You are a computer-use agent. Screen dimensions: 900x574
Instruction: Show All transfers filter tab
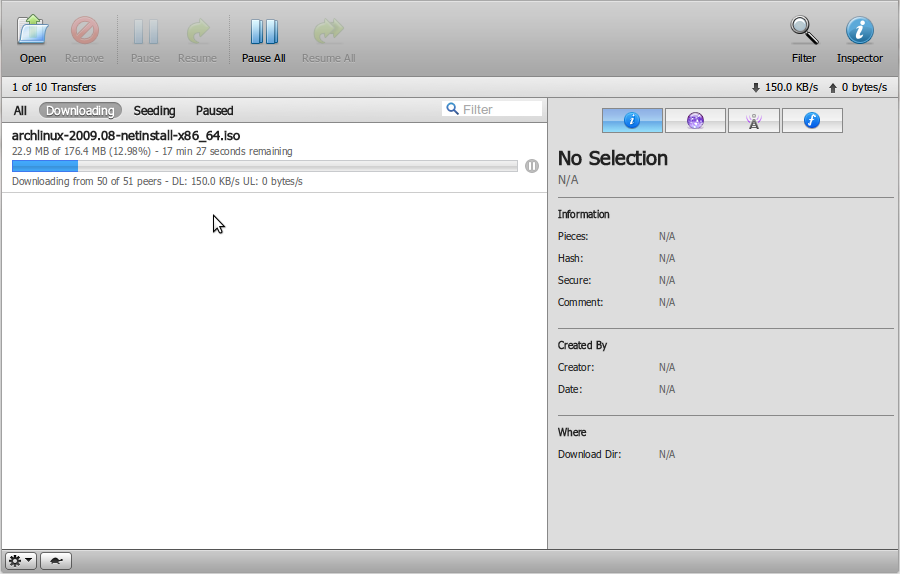[20, 111]
